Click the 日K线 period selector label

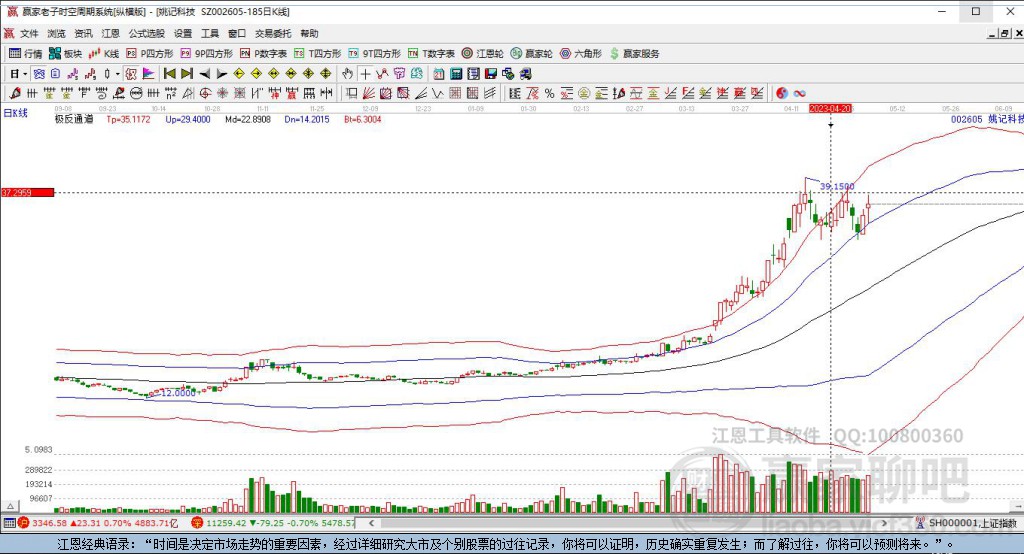[15, 113]
